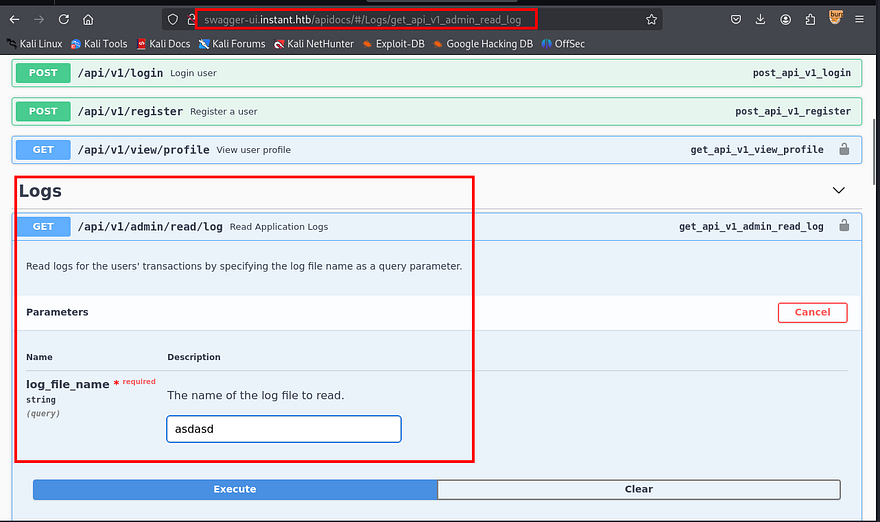Click the post_api_v1_login operation ID
The width and height of the screenshot is (880, 522).
801,73
